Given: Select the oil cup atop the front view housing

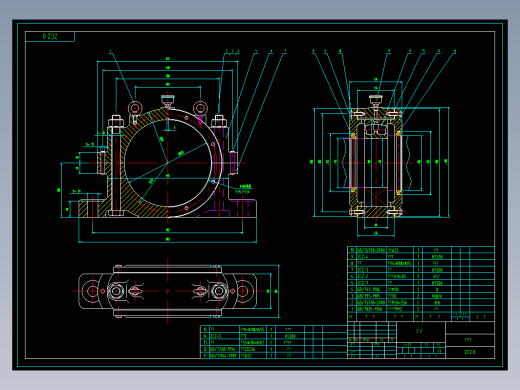Looking at the screenshot, I should pos(168,101).
